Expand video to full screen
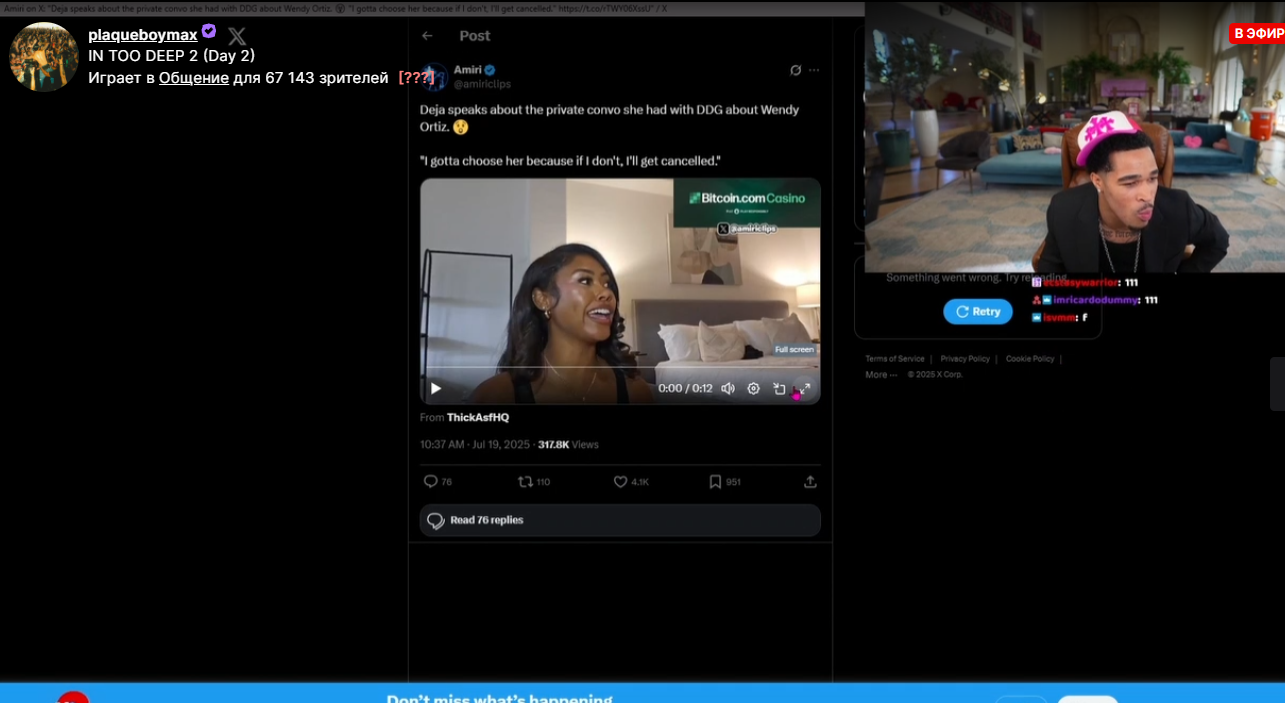1285x703 pixels. point(803,388)
